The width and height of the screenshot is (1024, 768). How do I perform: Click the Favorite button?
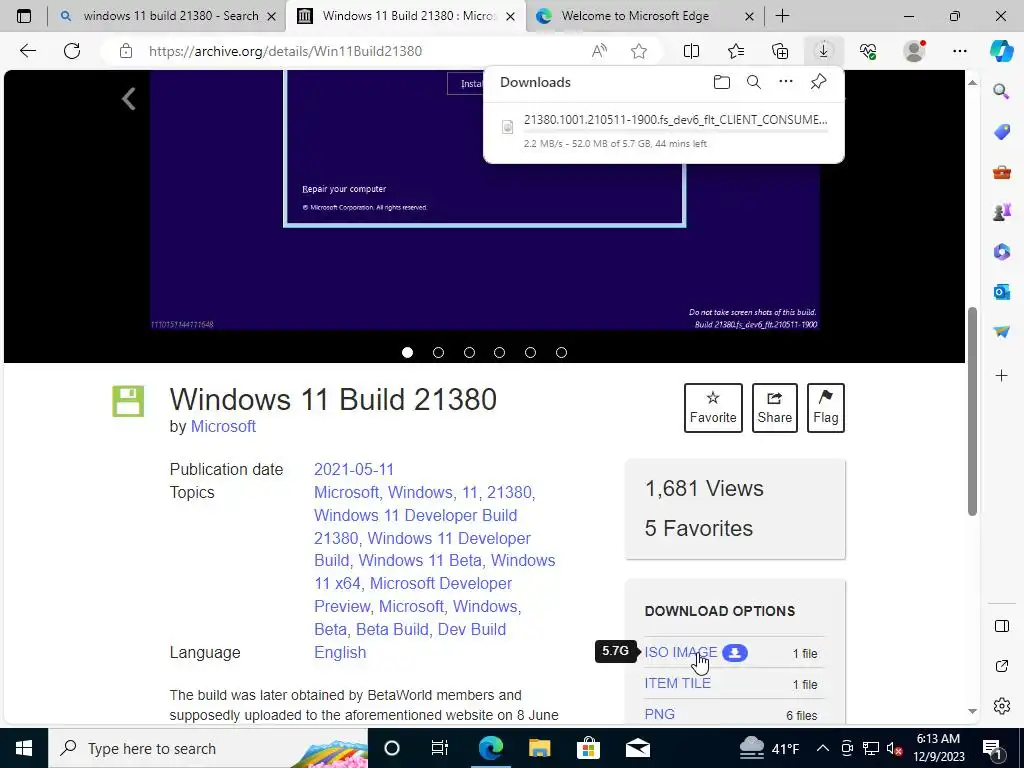point(713,408)
